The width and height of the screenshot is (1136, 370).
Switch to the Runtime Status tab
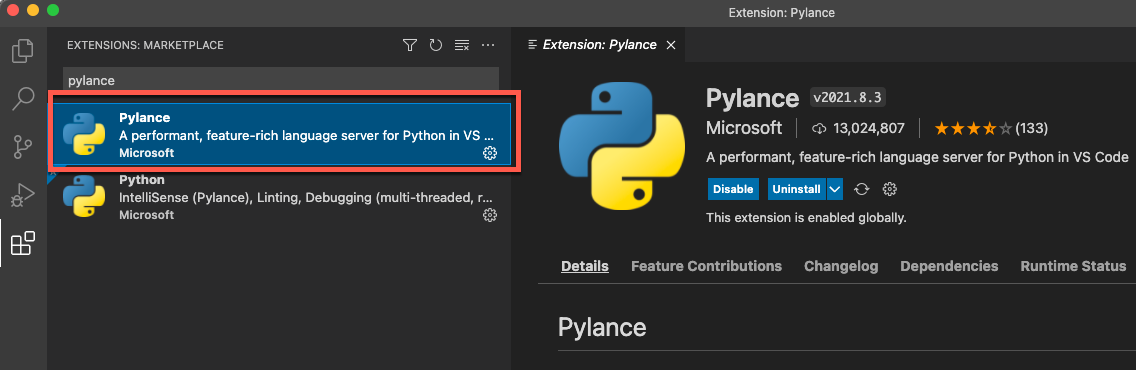click(1073, 266)
